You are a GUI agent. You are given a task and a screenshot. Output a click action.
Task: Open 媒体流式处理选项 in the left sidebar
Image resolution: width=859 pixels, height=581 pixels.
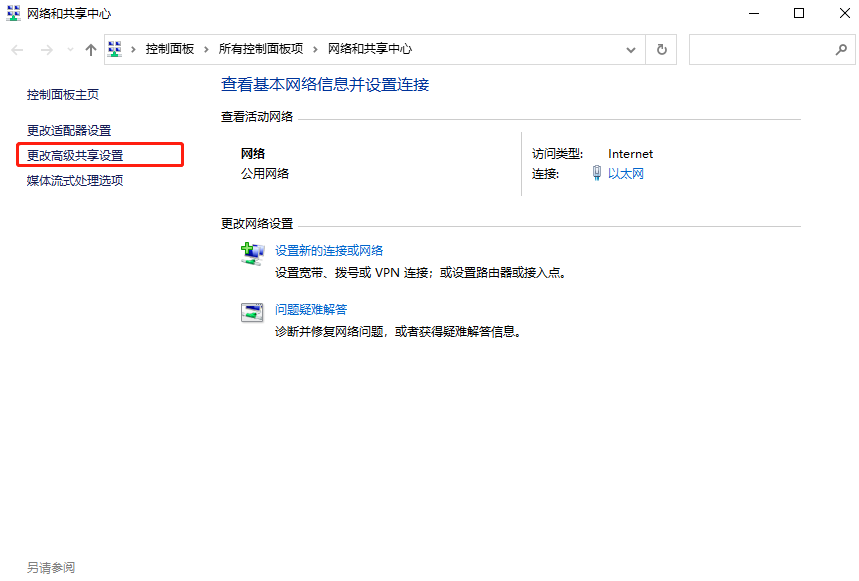(x=75, y=180)
